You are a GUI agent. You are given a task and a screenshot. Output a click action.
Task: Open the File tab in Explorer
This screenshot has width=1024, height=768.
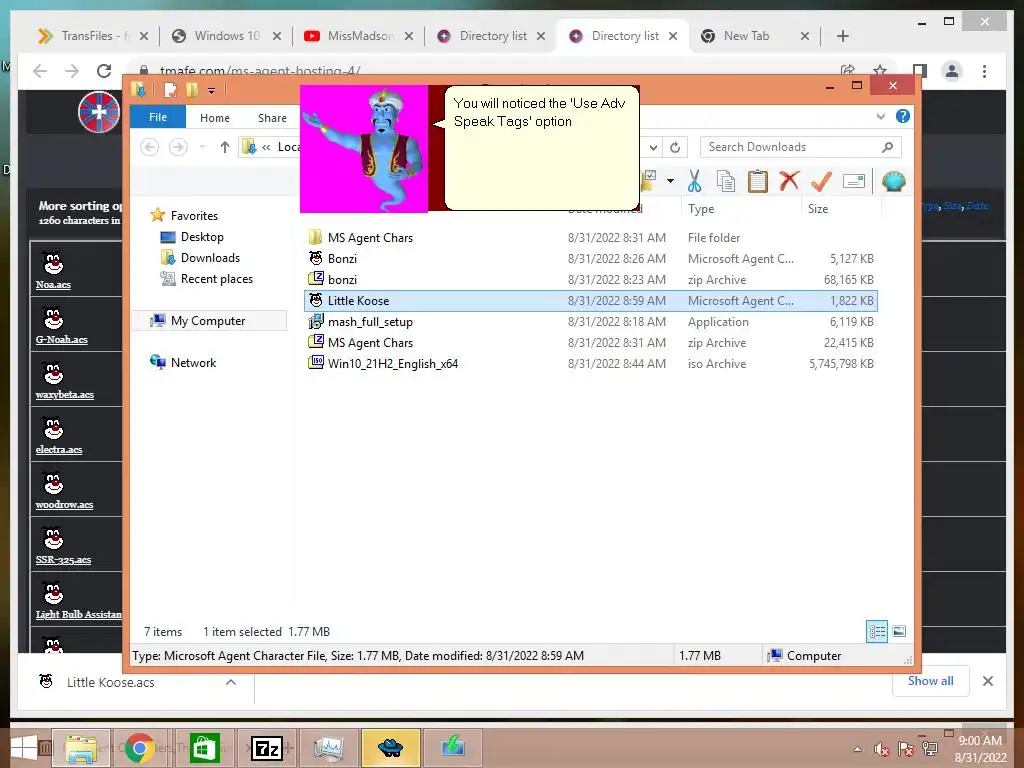tap(157, 118)
